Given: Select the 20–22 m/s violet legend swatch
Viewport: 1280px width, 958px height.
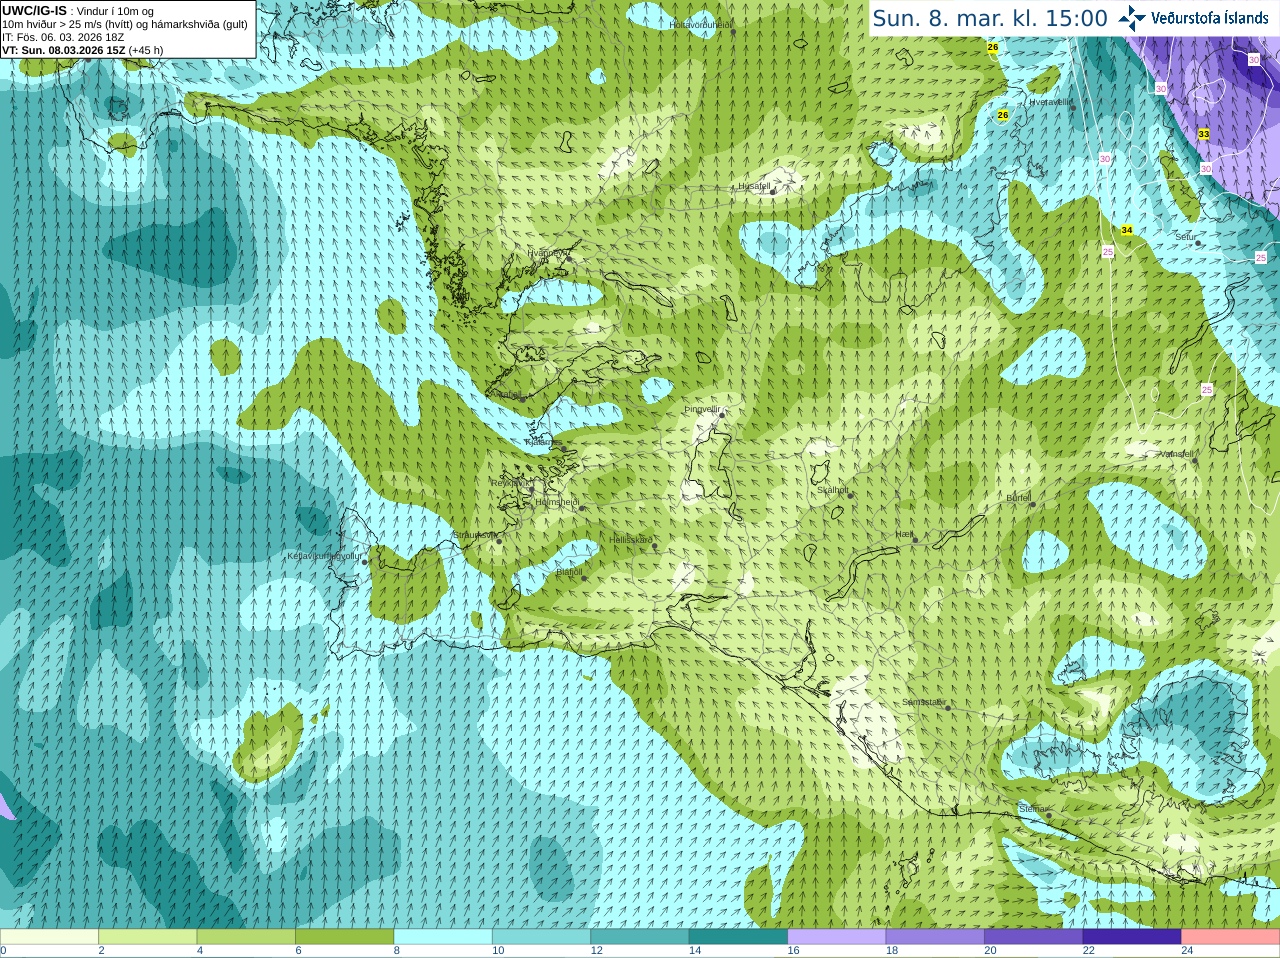Looking at the screenshot, I should click(1034, 937).
